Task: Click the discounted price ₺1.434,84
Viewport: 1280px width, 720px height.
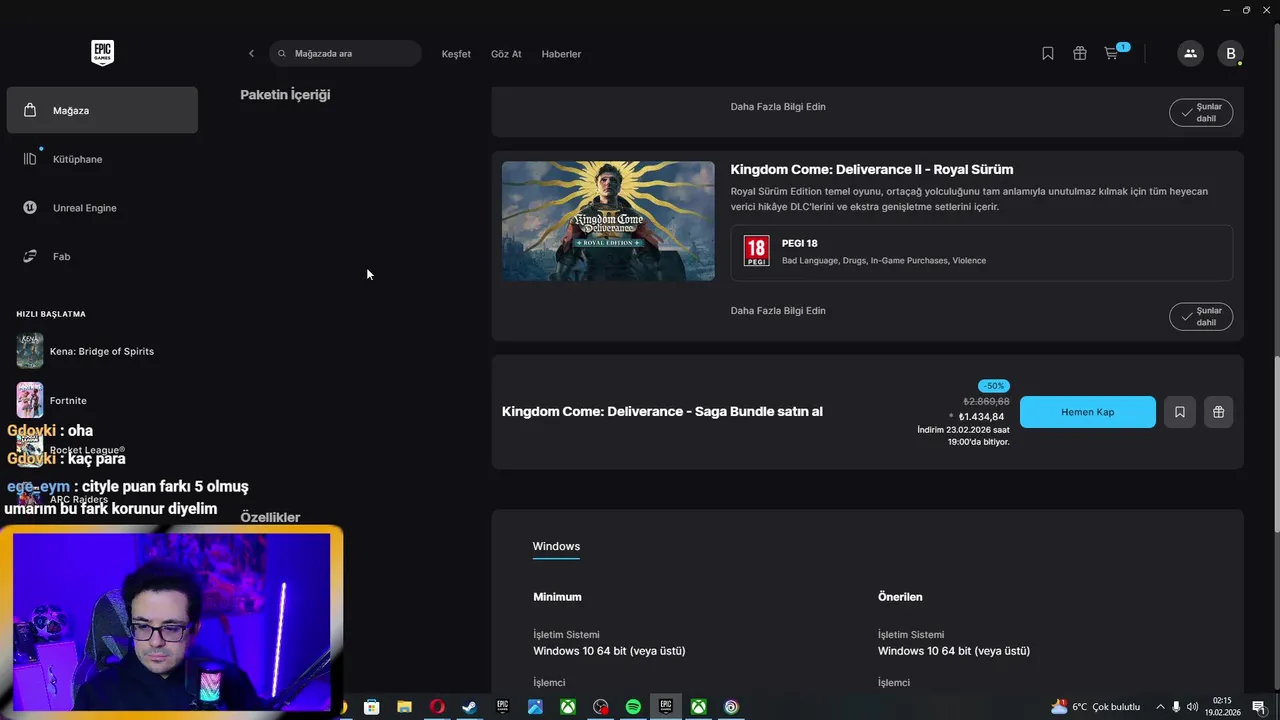Action: 981,417
